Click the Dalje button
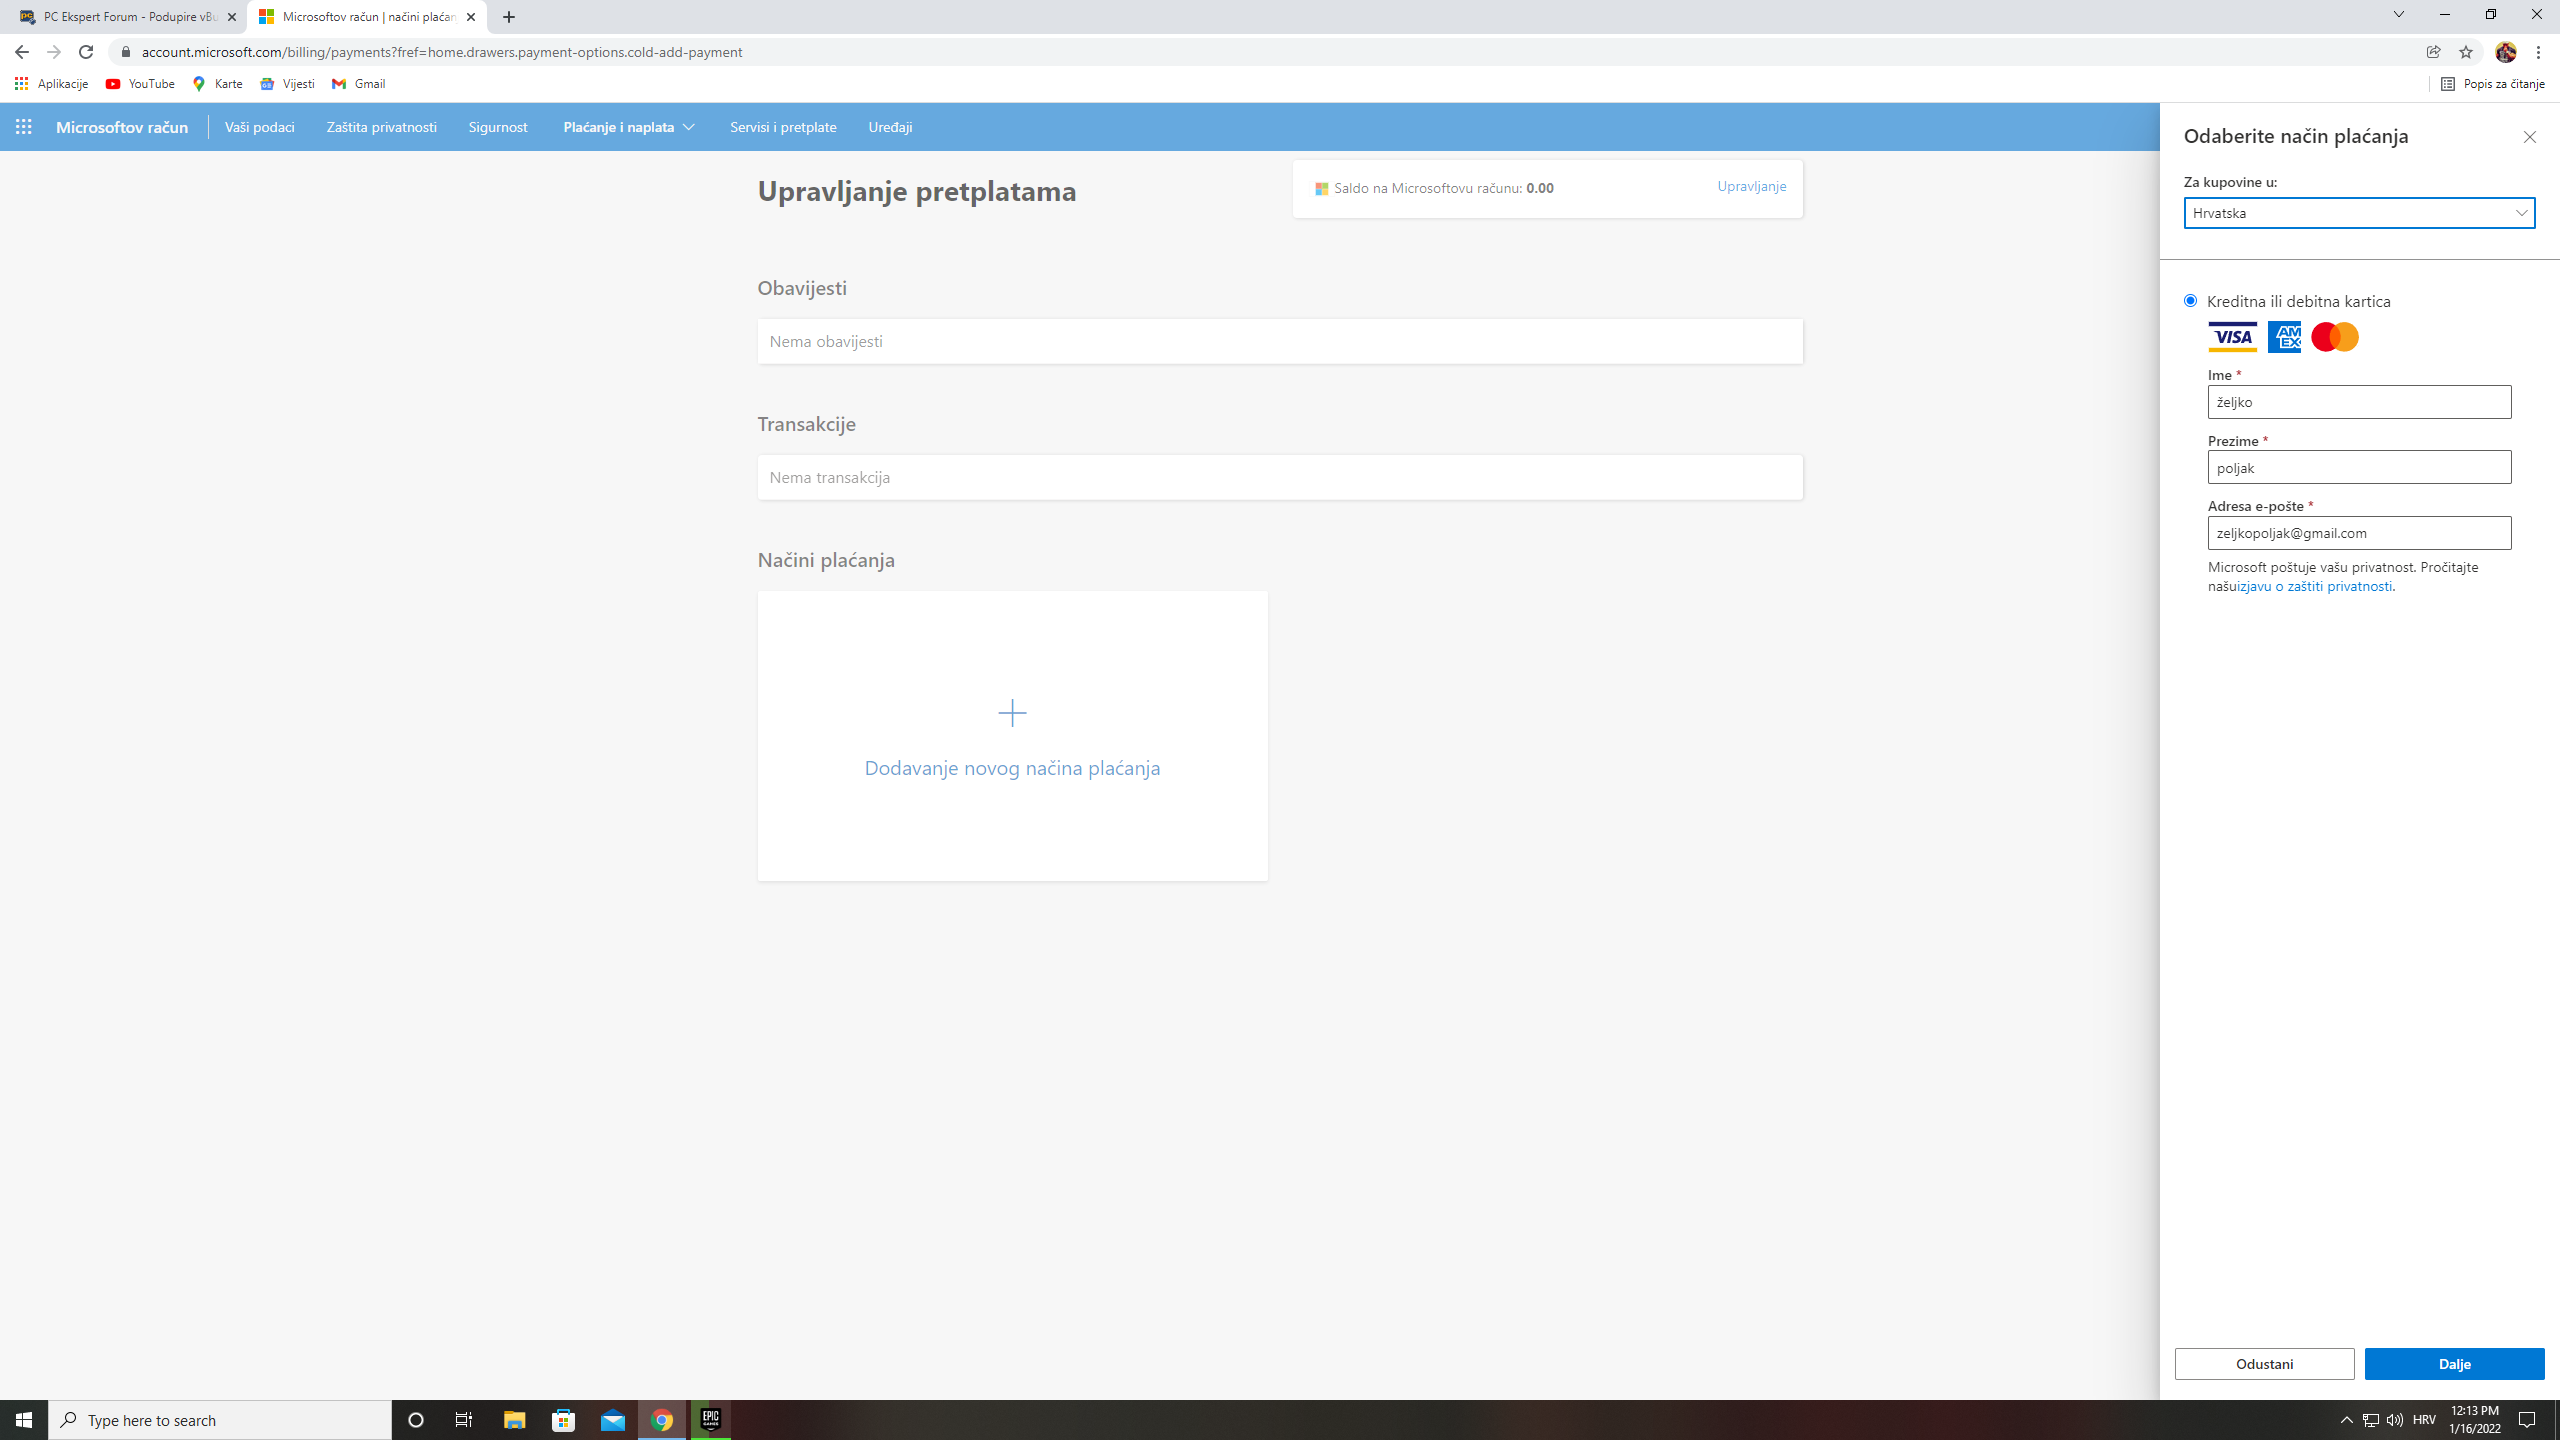The width and height of the screenshot is (2560, 1440). coord(2454,1364)
